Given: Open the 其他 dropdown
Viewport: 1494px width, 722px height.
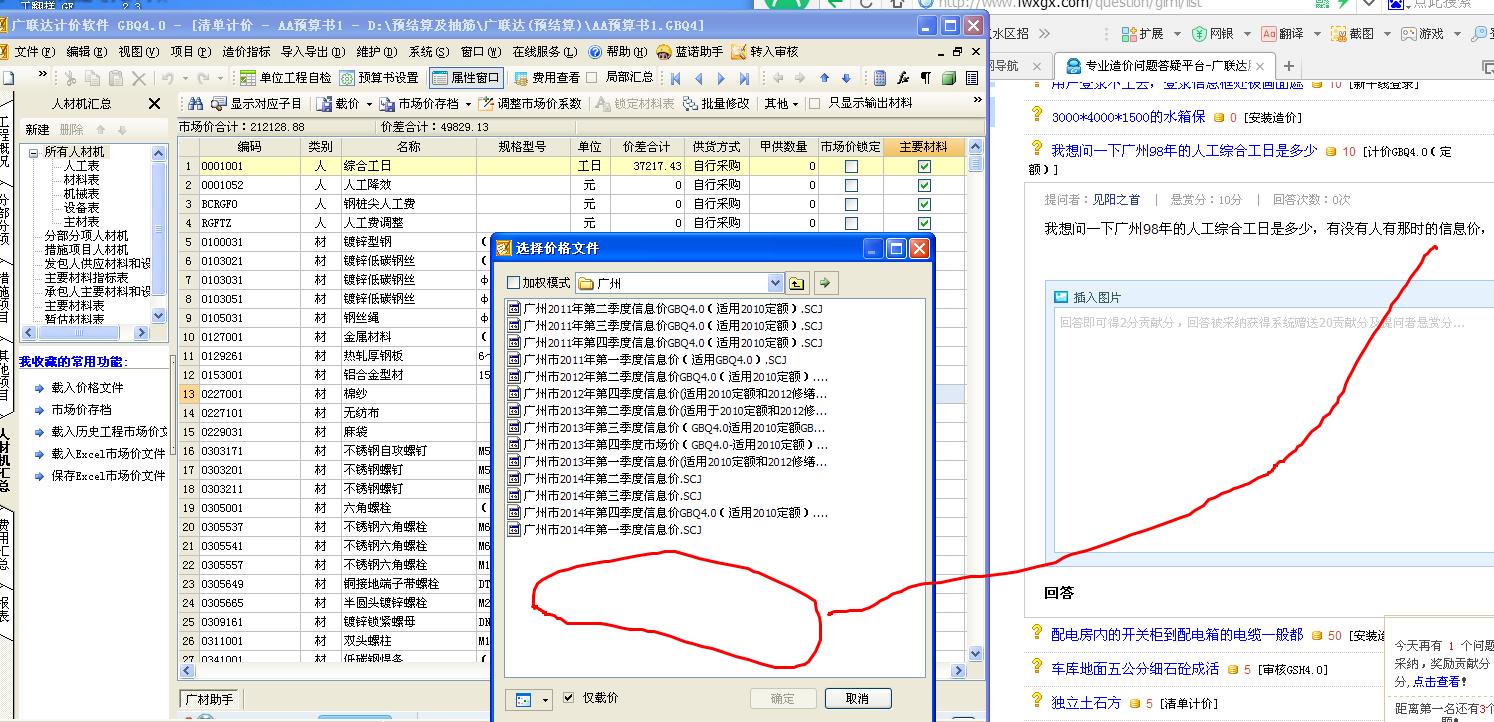Looking at the screenshot, I should [x=781, y=103].
